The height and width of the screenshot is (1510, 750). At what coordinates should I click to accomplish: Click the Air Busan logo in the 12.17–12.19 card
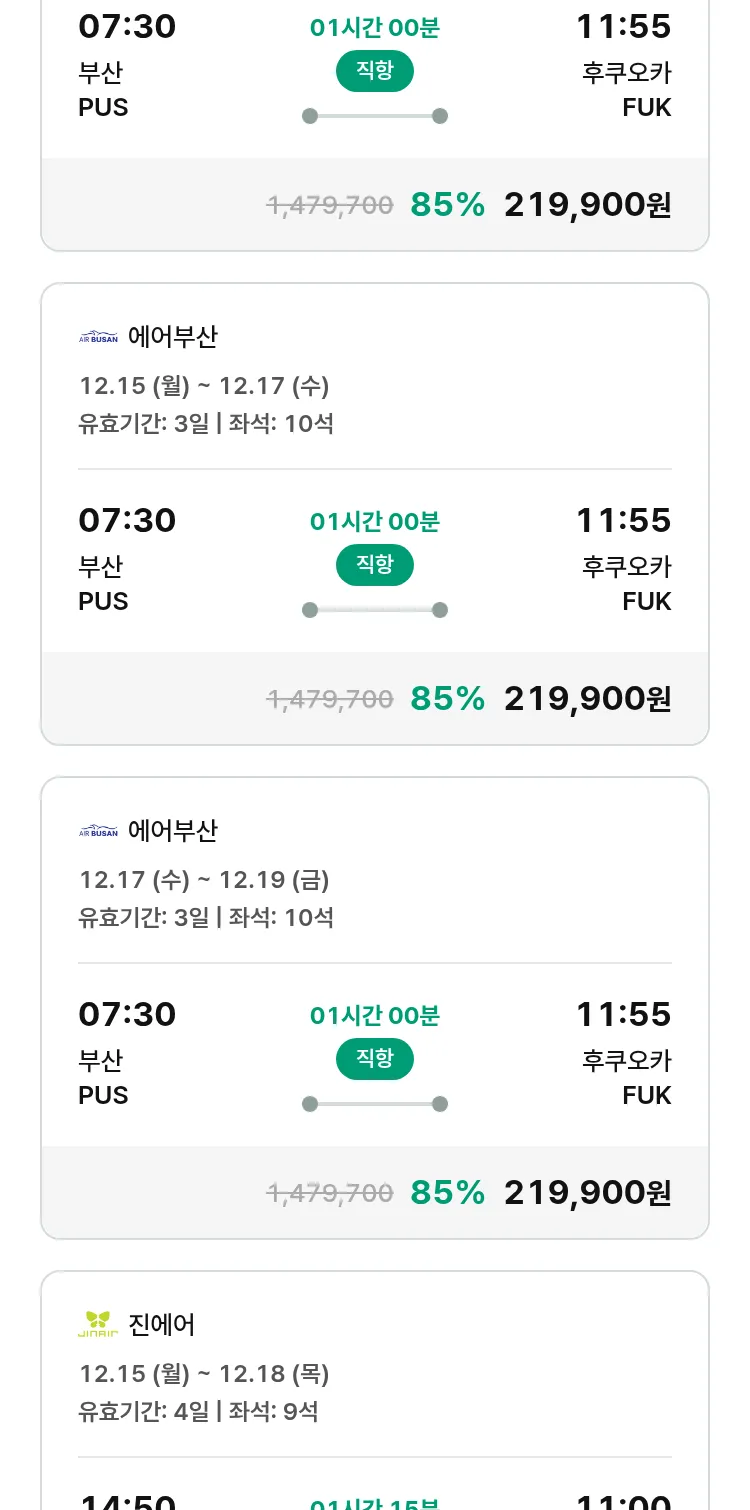pos(98,832)
